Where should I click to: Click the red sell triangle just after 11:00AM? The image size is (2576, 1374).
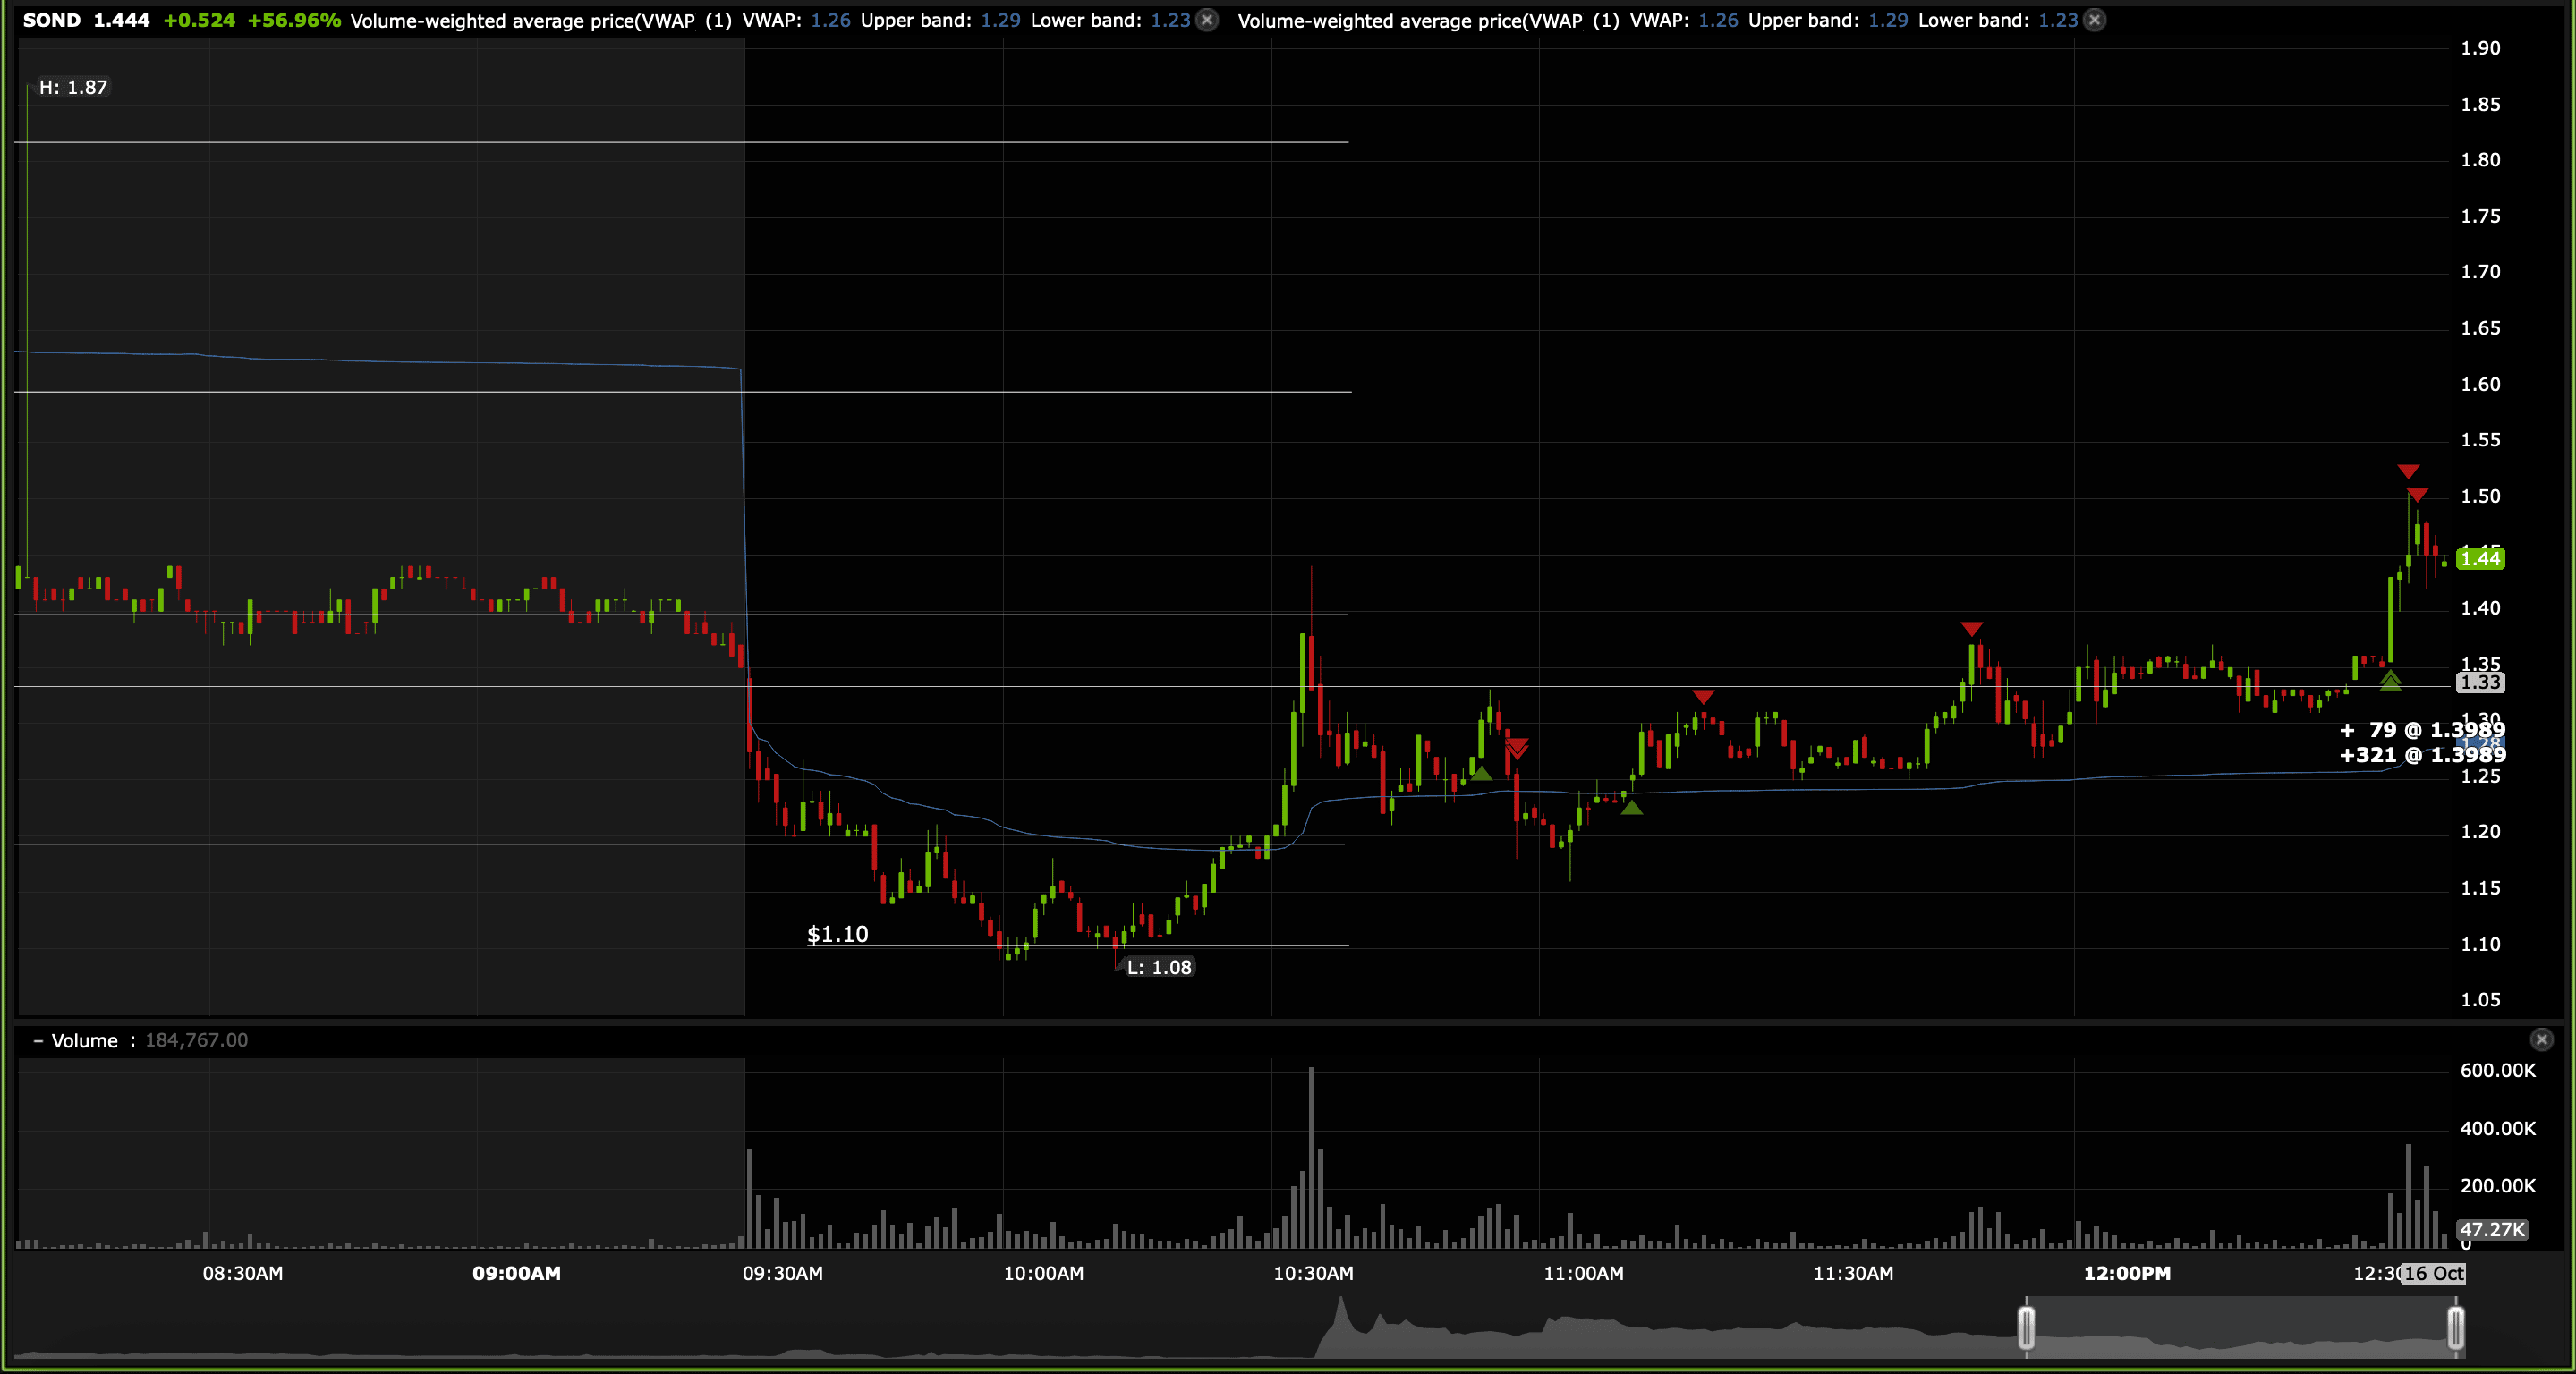[1703, 696]
